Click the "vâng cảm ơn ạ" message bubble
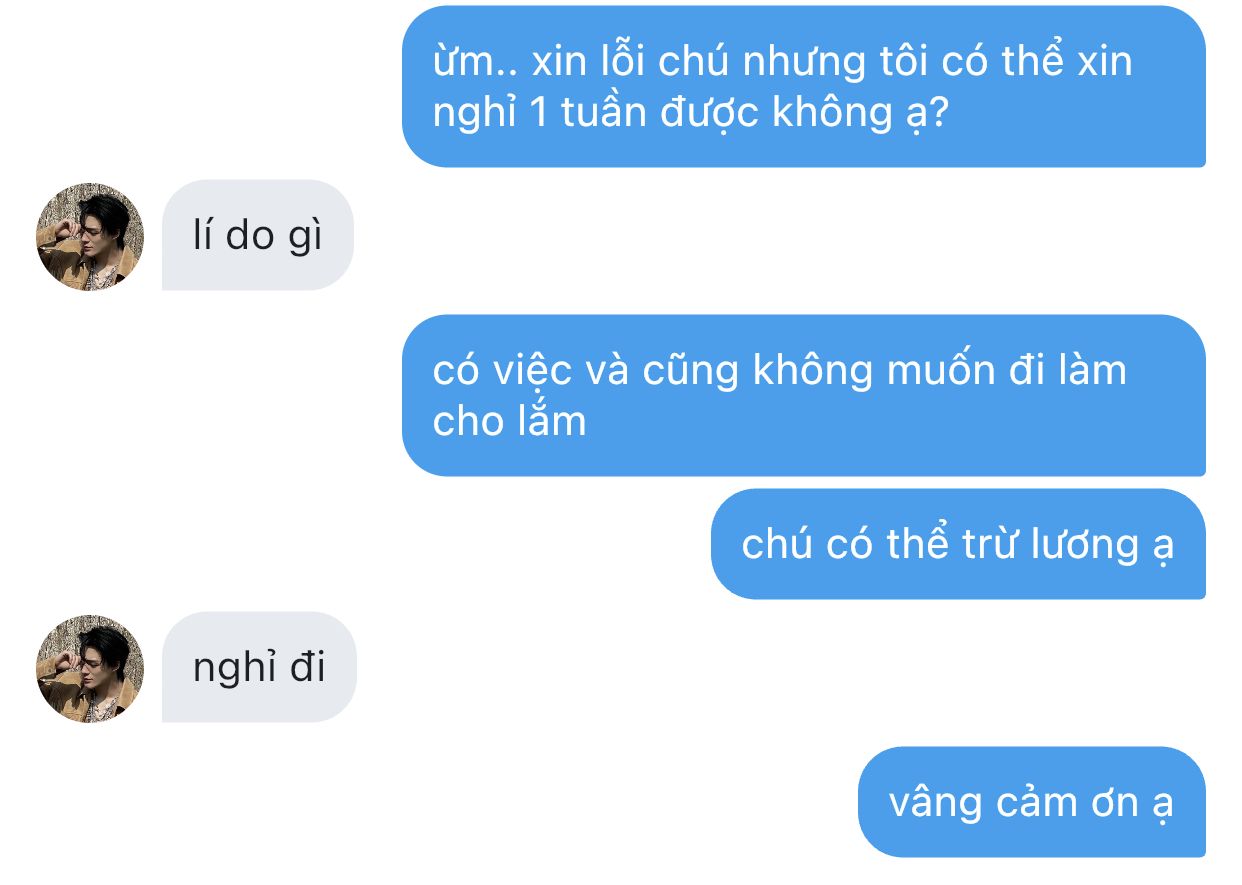Image resolution: width=1242 pixels, height=885 pixels. pyautogui.click(x=1032, y=802)
